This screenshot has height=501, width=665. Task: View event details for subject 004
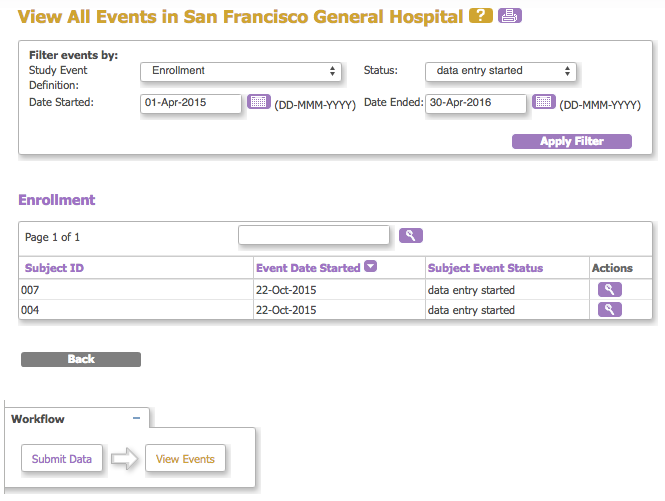coord(609,309)
